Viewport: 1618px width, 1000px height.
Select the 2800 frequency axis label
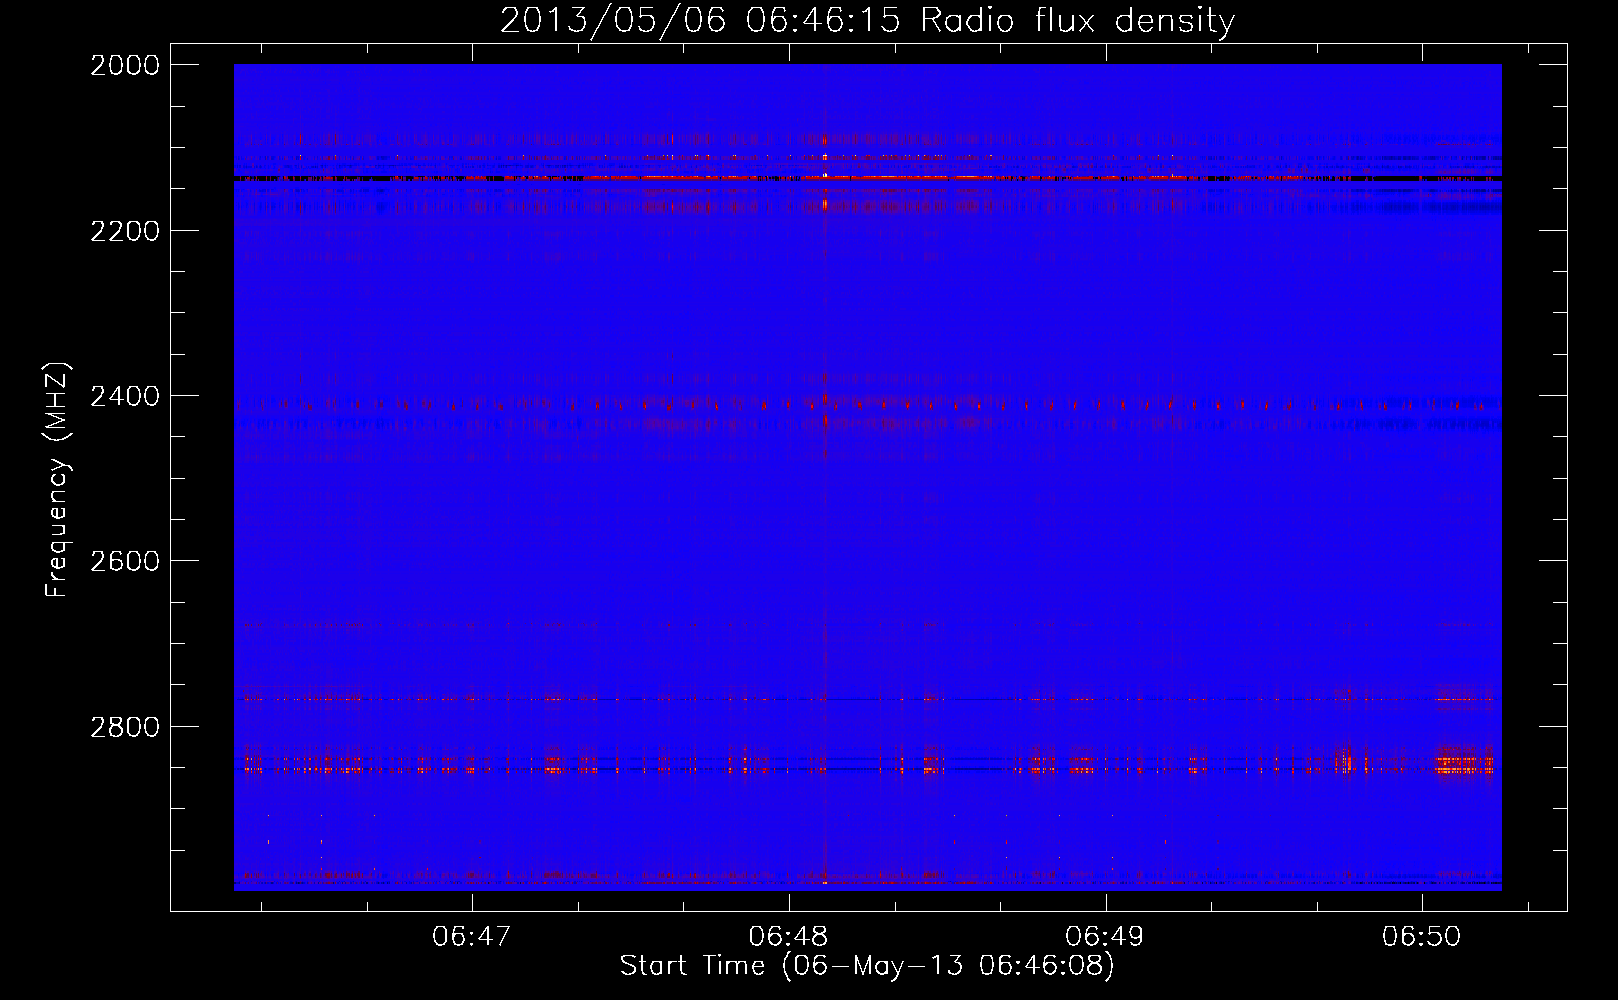point(125,727)
